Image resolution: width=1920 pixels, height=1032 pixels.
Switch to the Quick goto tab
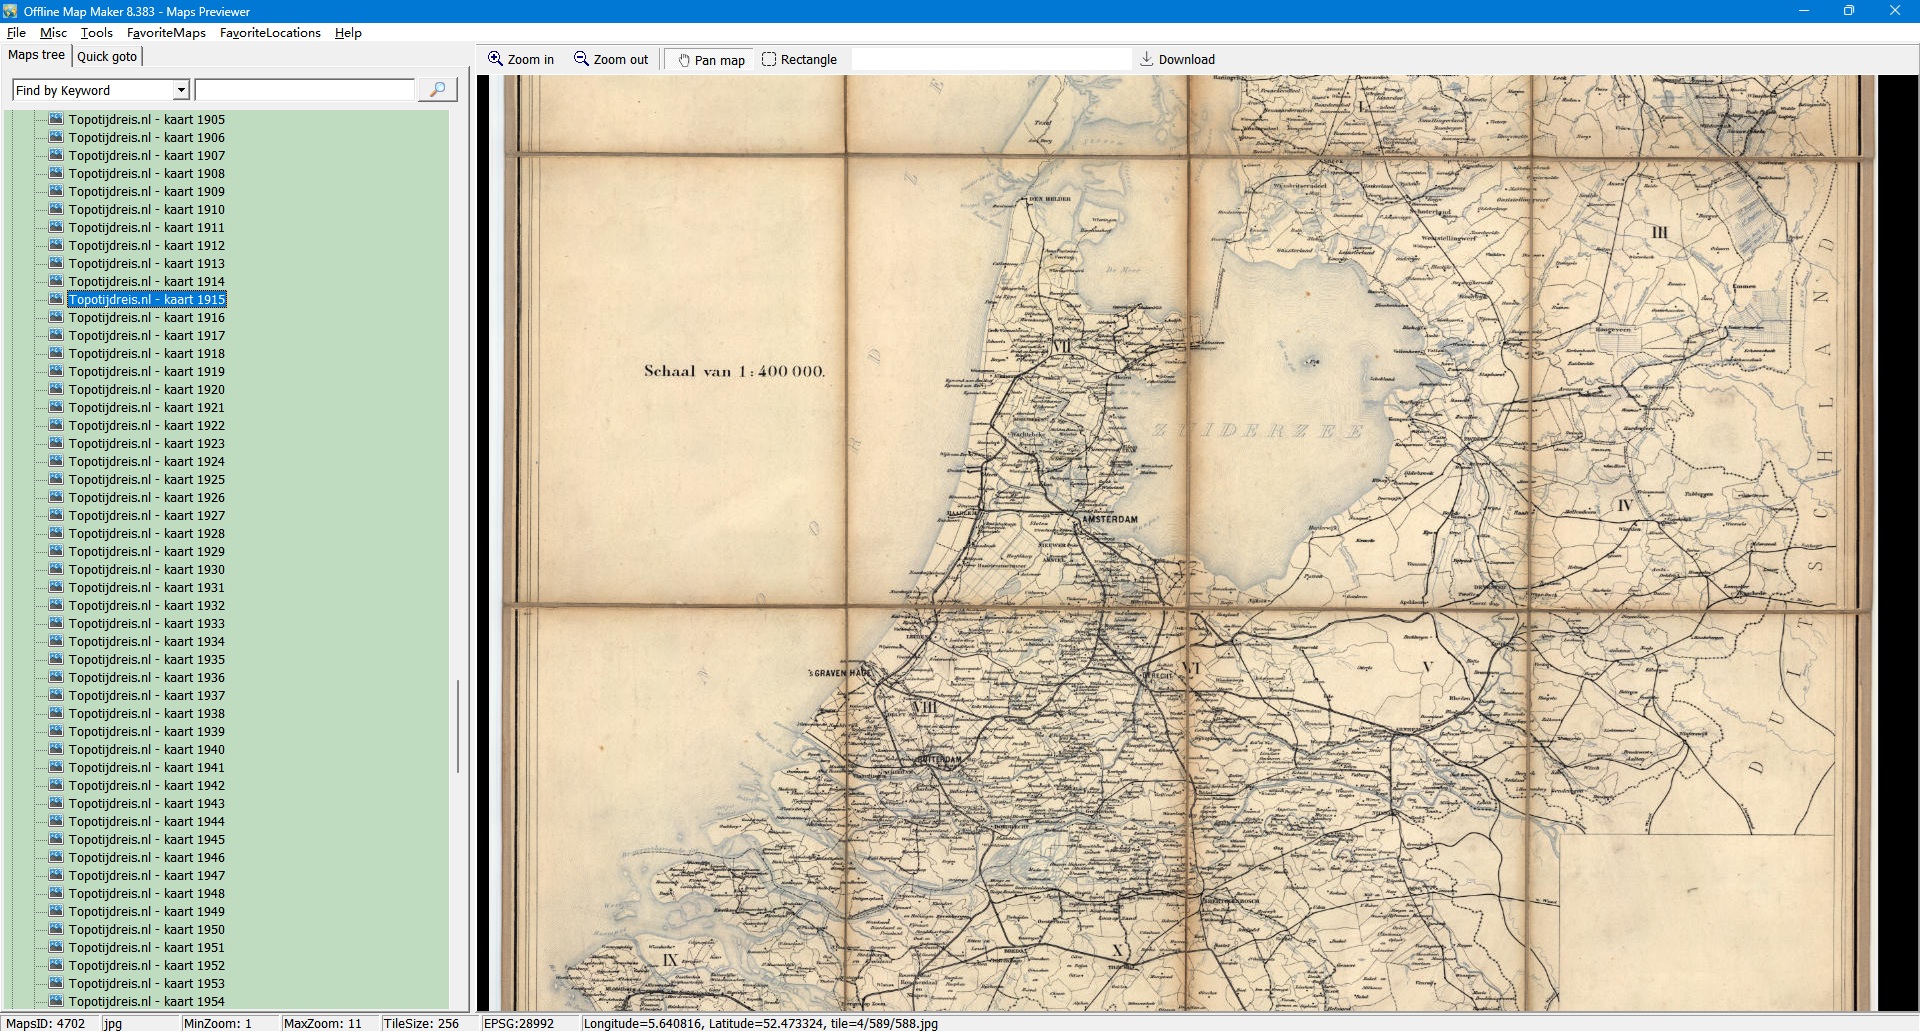pos(107,56)
